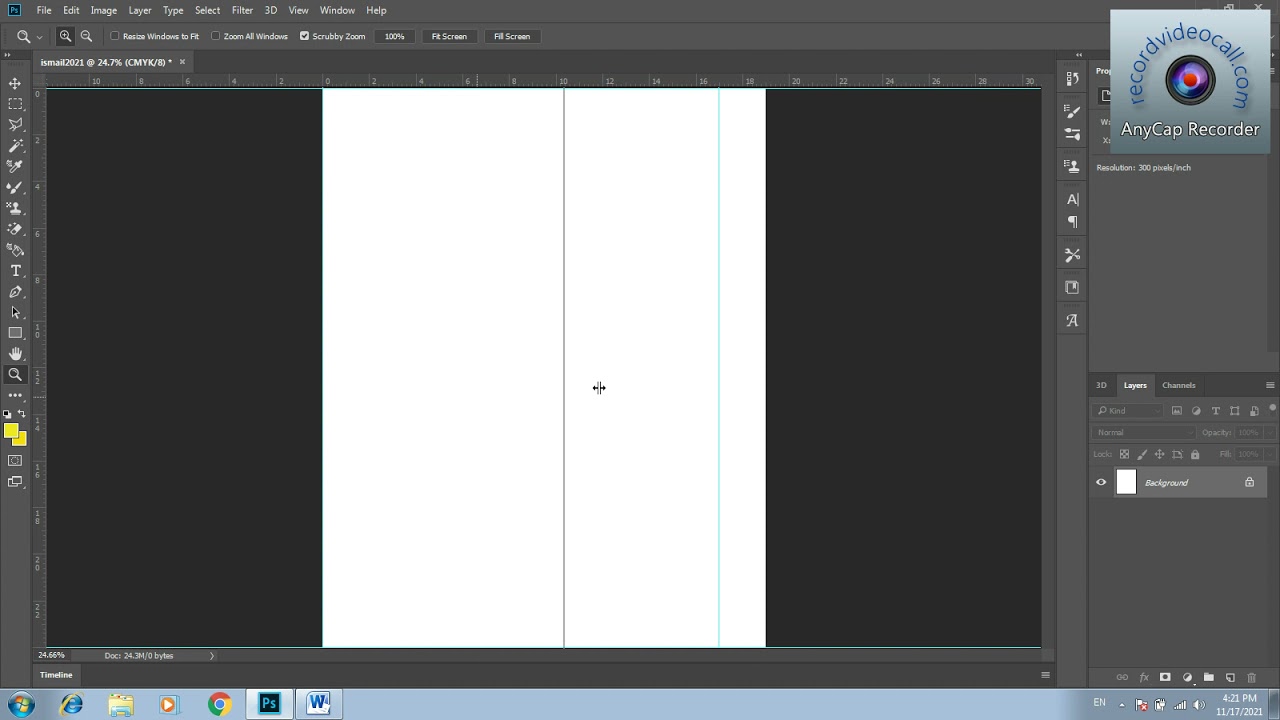Select the Rectangle shape tool
1280x720 pixels.
pos(15,333)
